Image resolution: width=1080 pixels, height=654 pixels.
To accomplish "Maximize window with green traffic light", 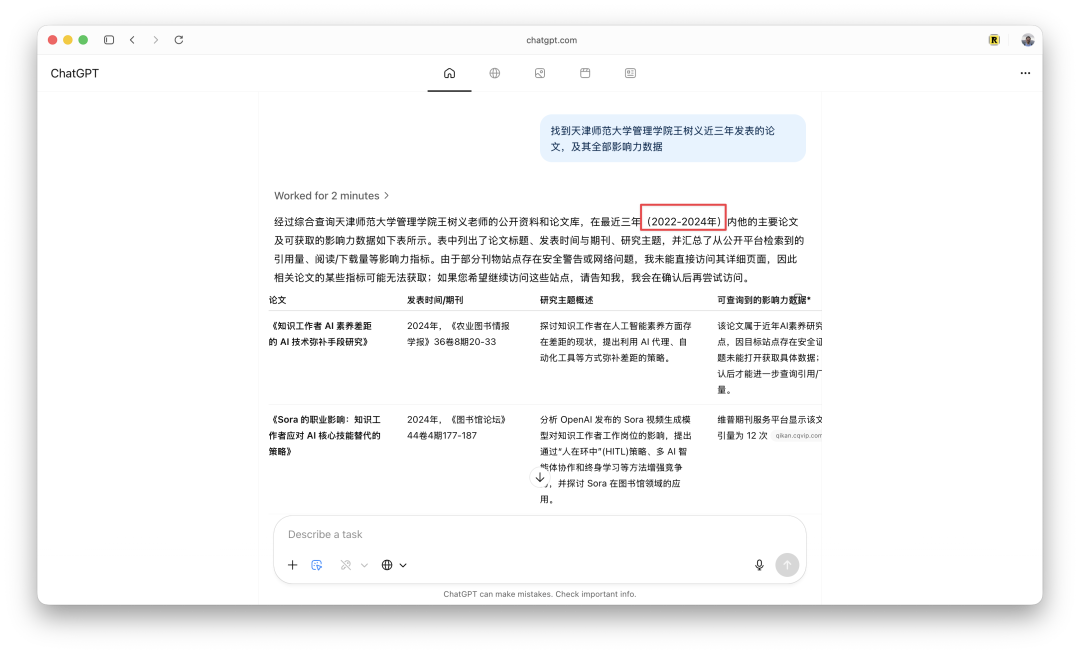I will click(83, 40).
